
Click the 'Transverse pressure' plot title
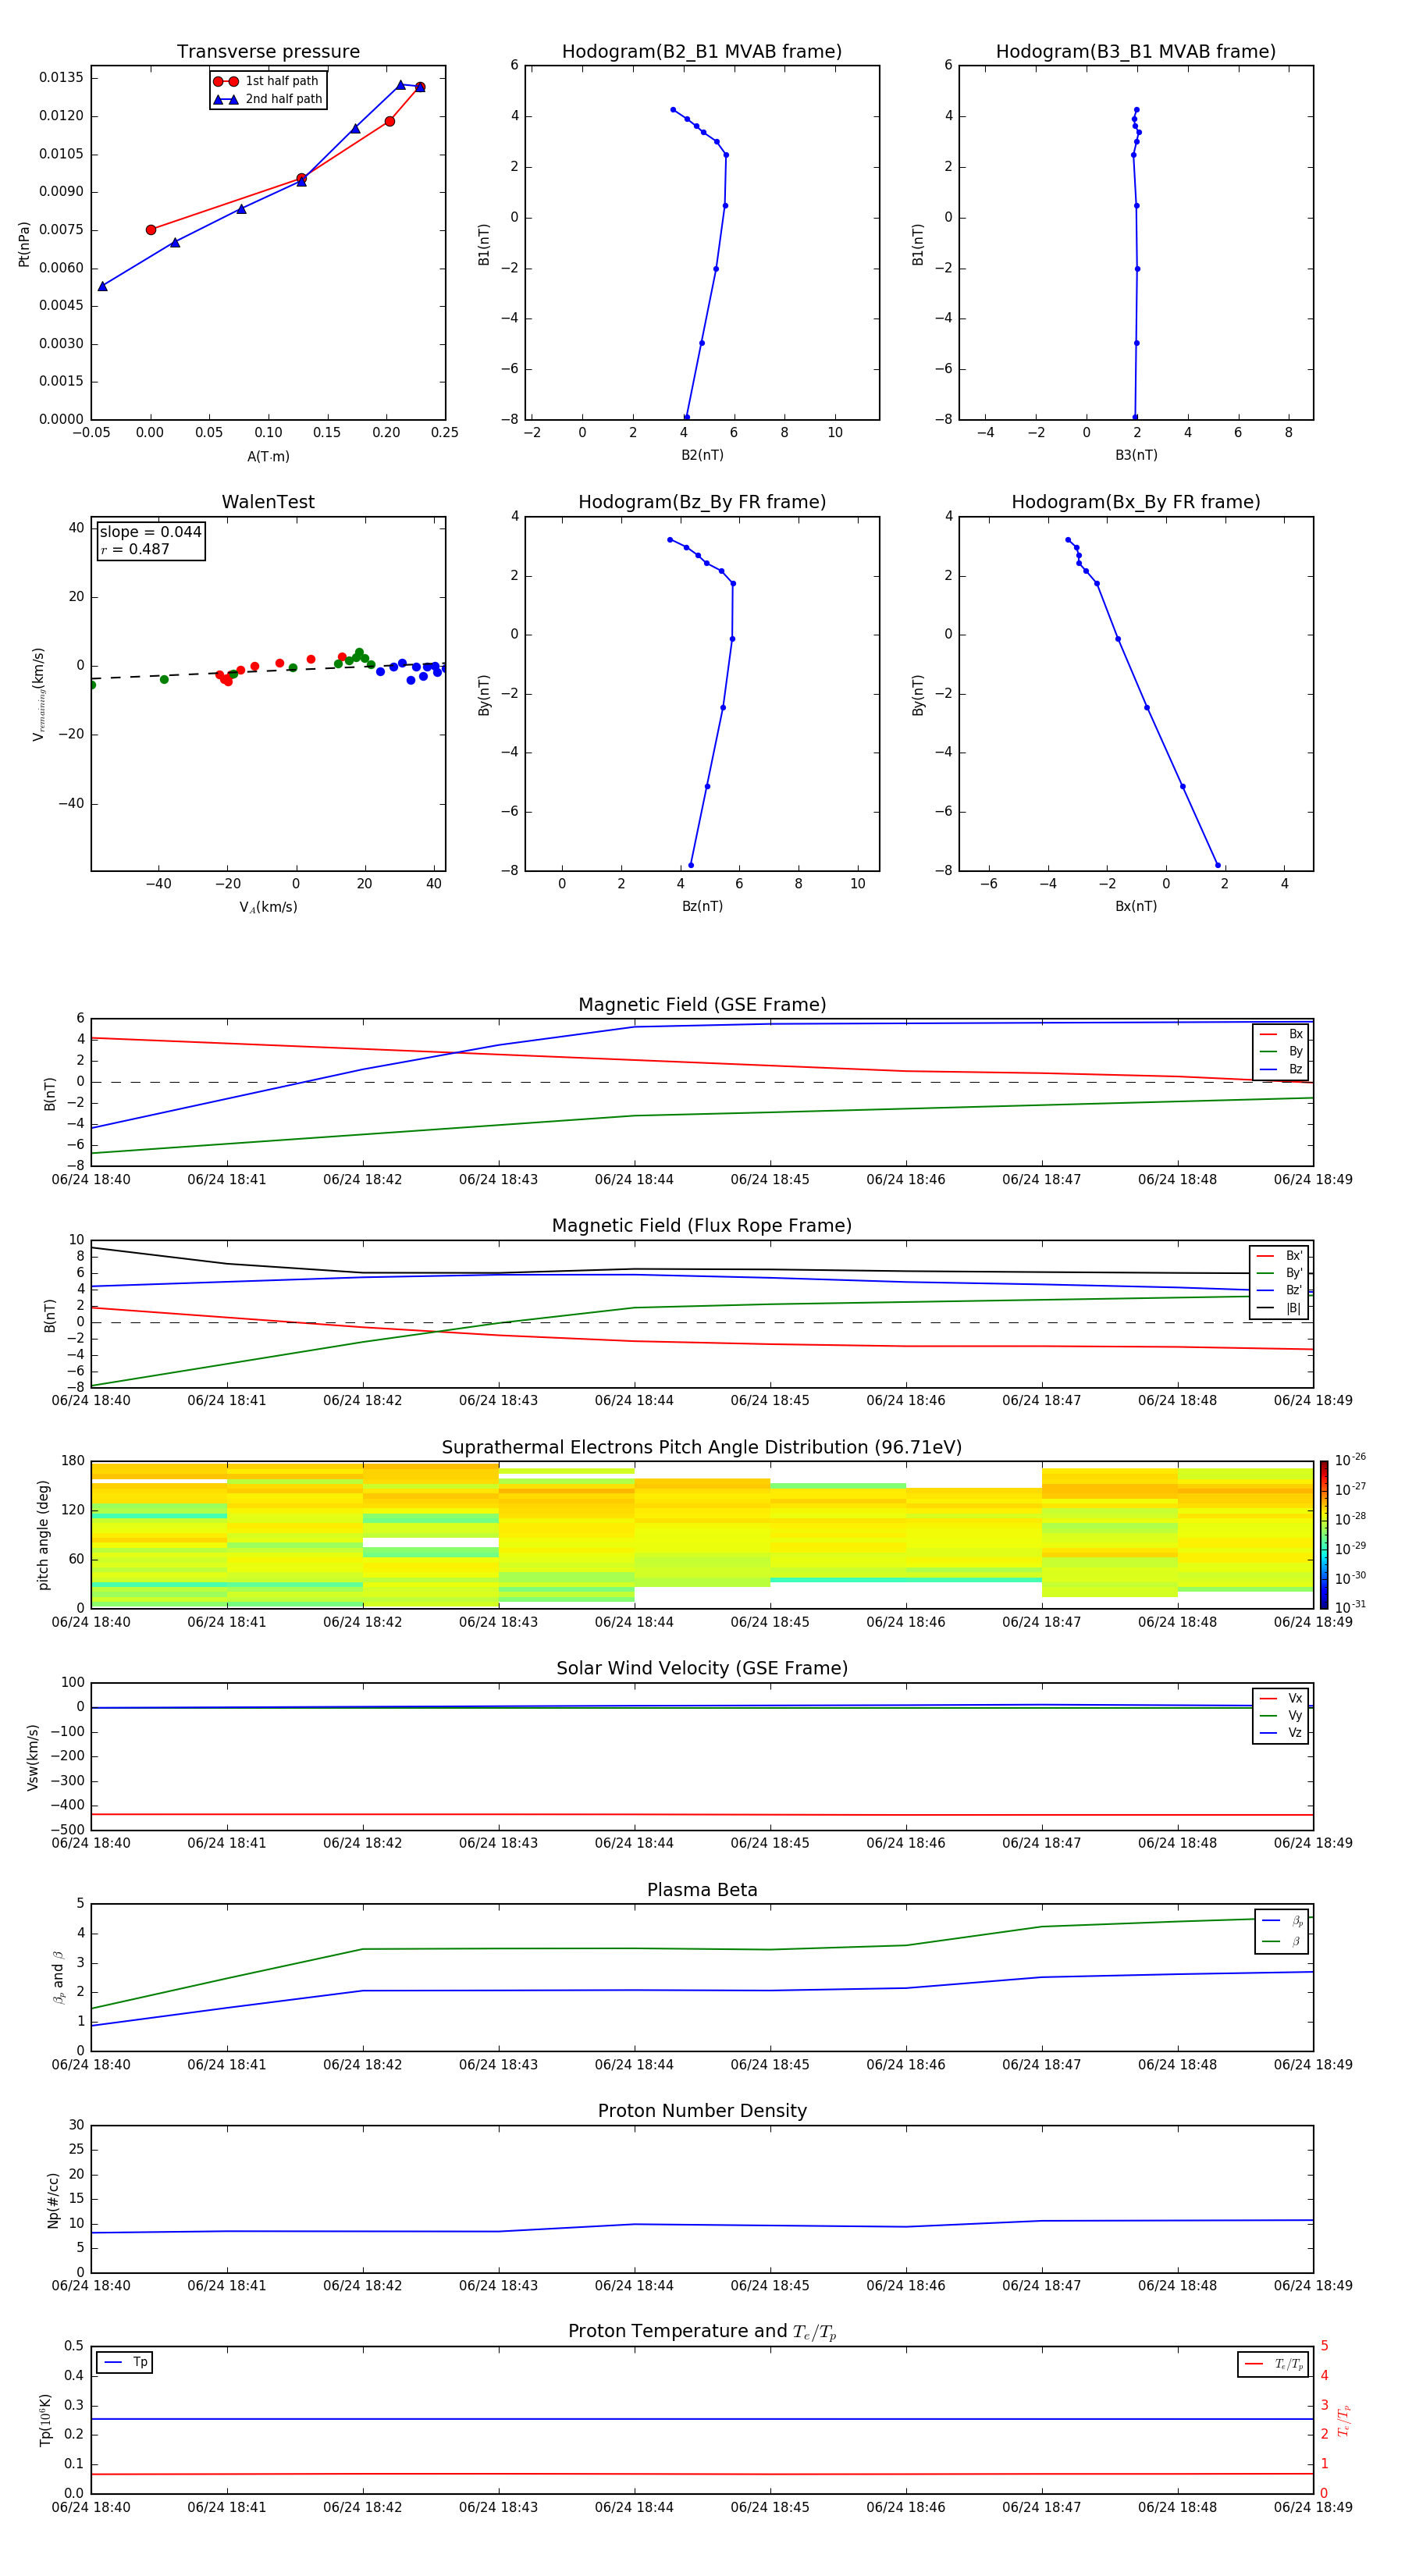(268, 52)
